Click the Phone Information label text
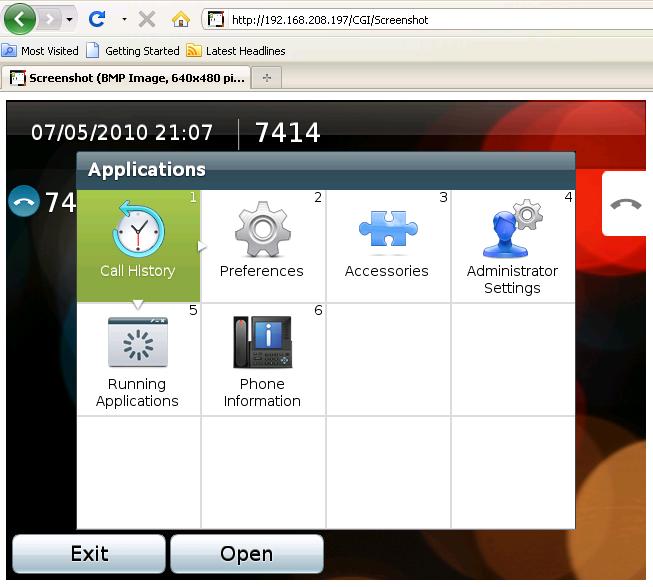The height and width of the screenshot is (587, 653). 262,392
